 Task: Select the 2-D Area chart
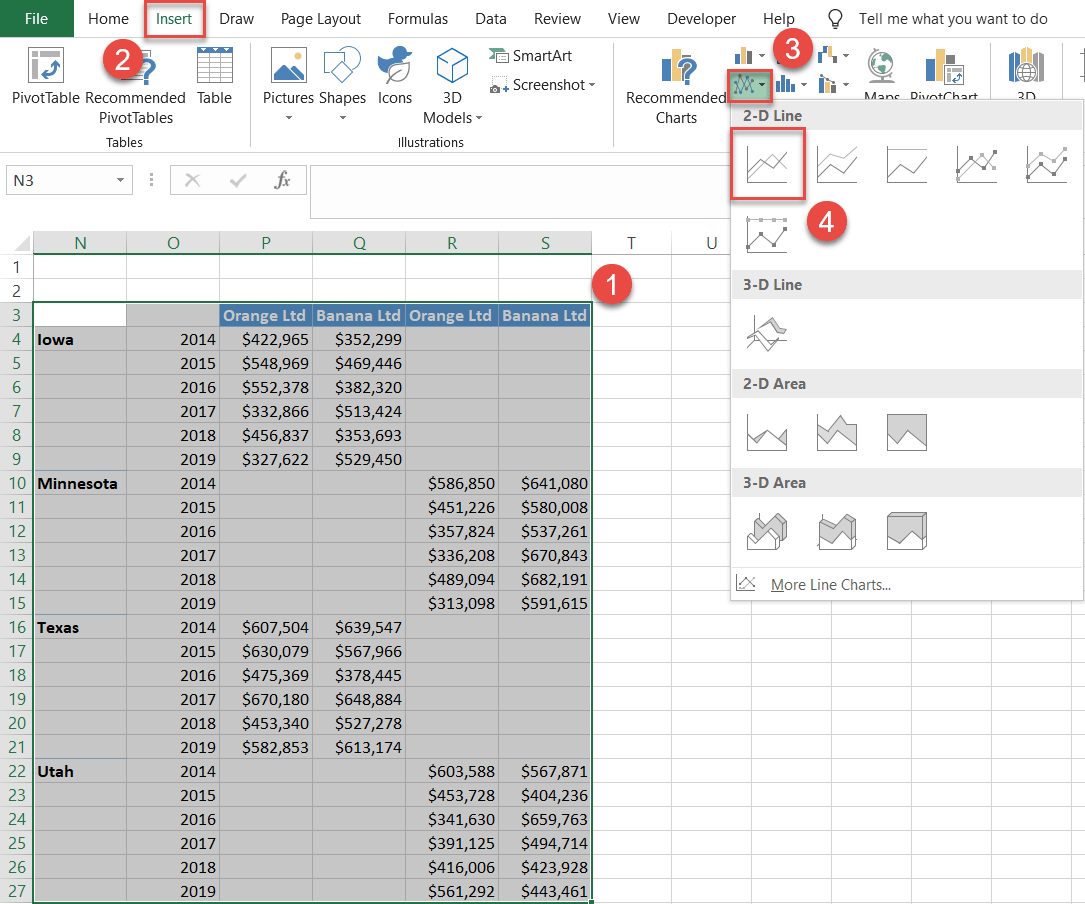[767, 432]
